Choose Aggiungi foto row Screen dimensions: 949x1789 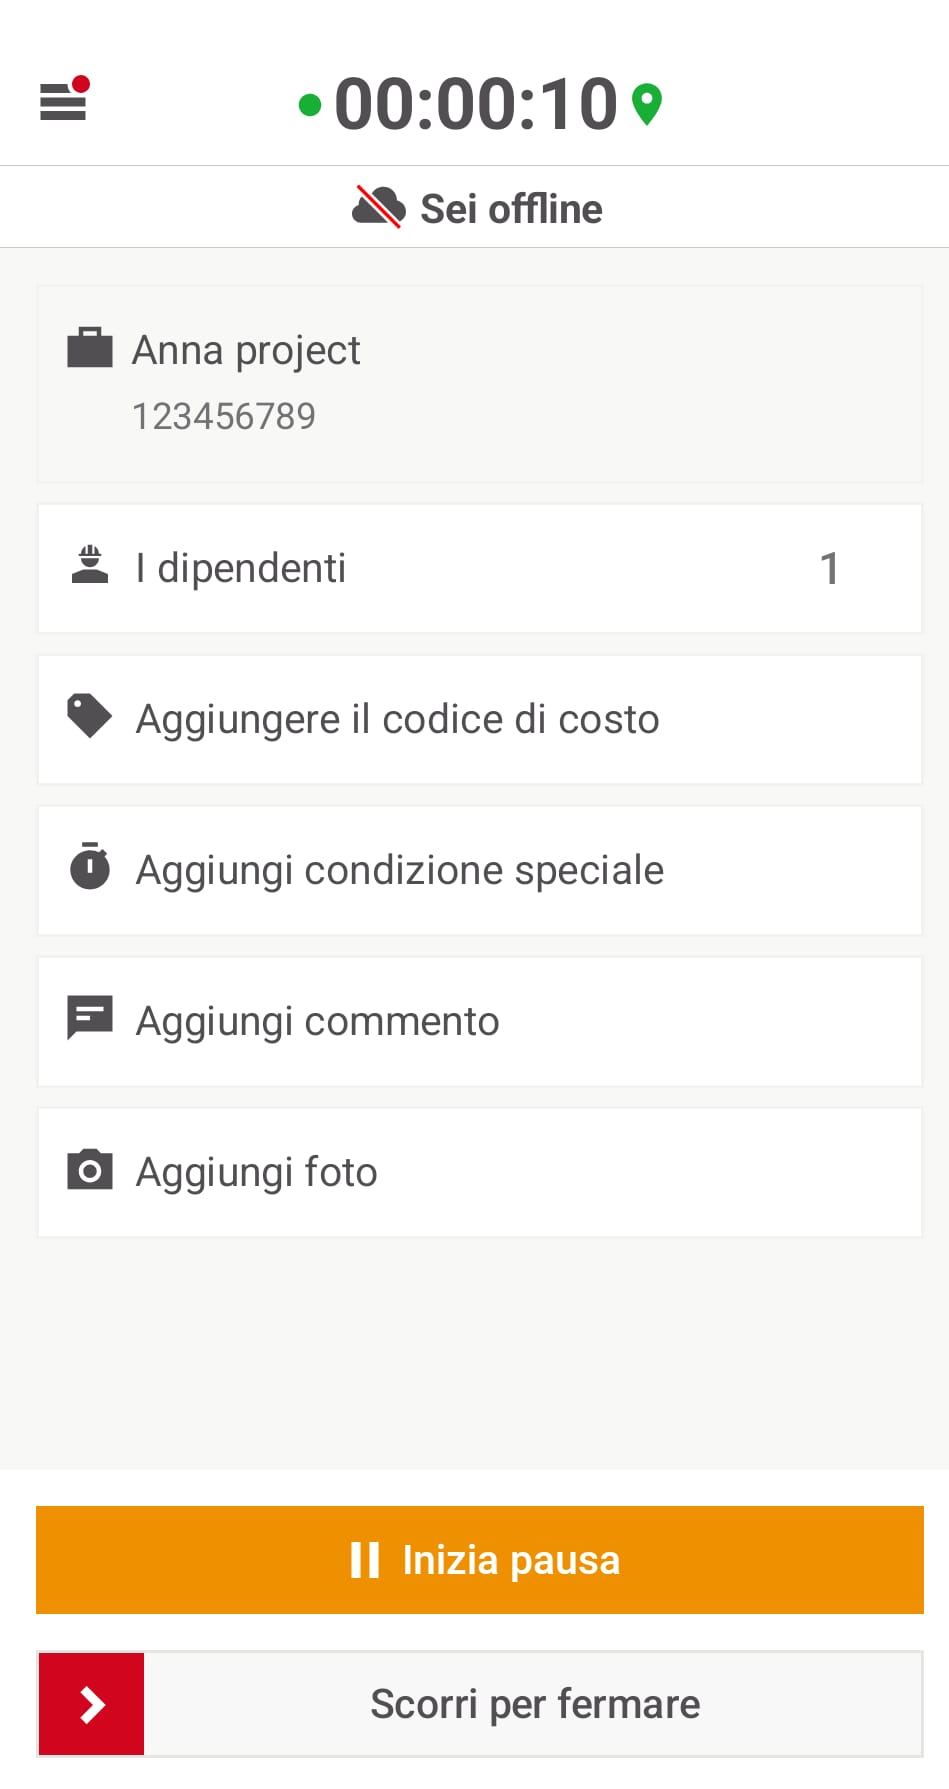[480, 1173]
